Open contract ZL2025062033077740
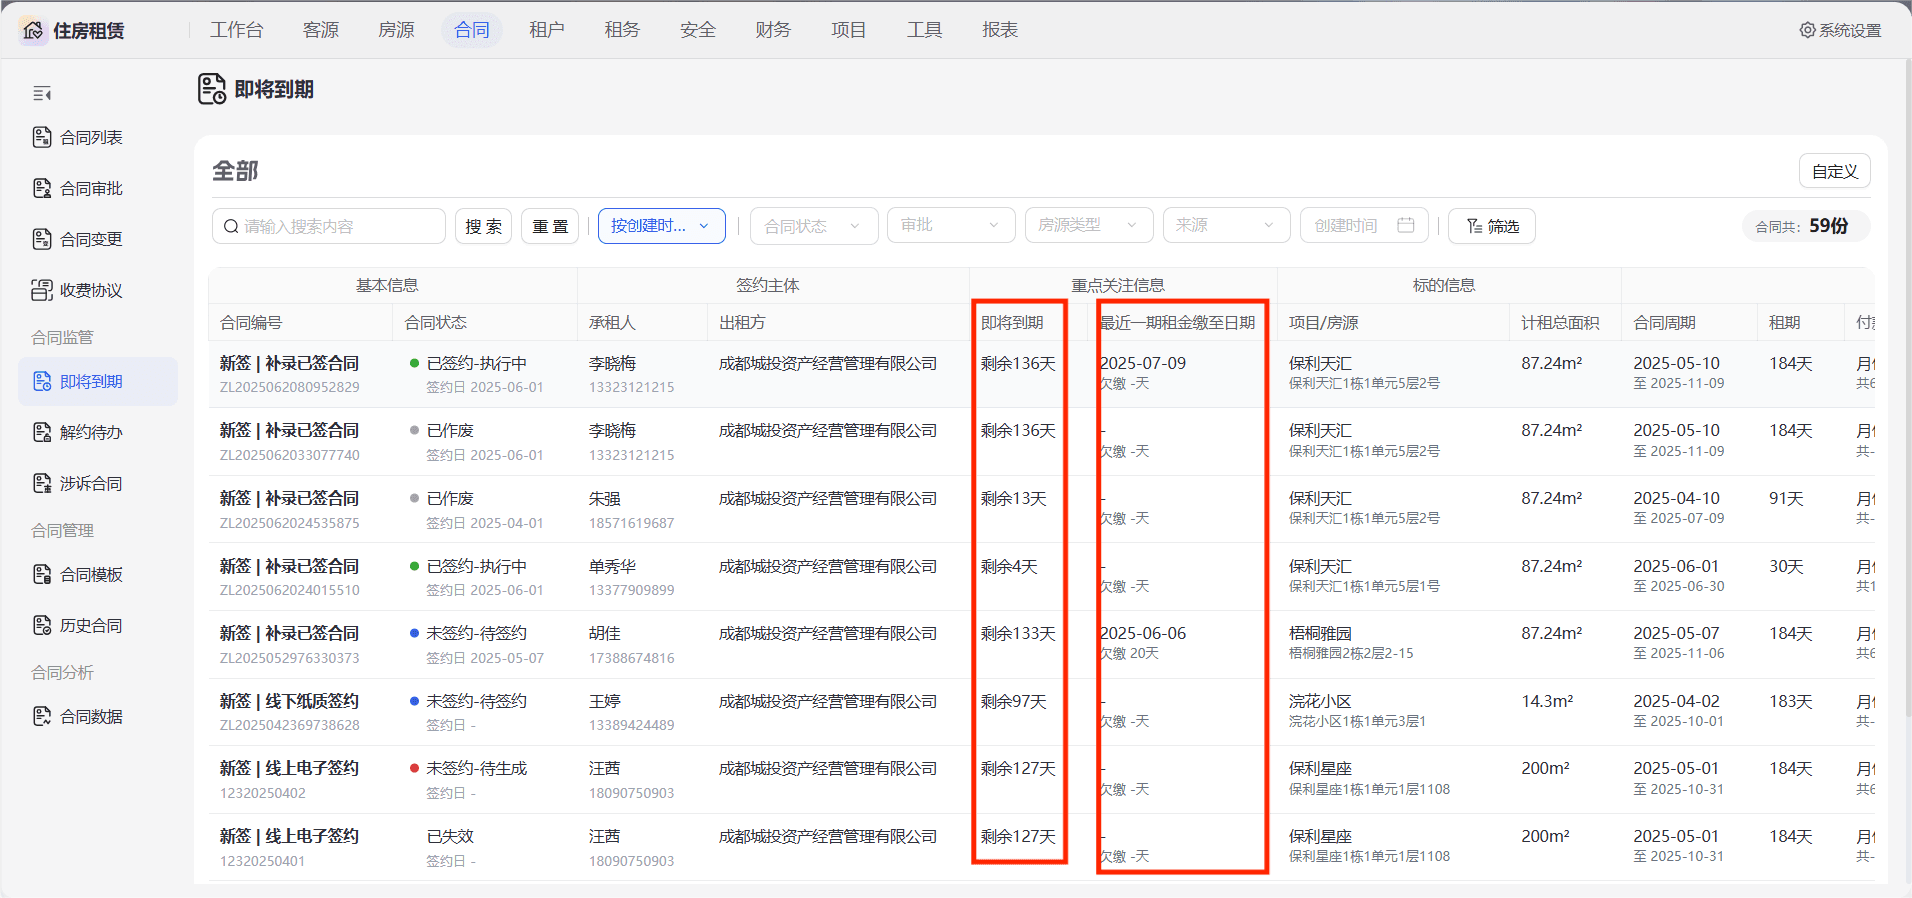Viewport: 1912px width, 898px height. click(290, 455)
